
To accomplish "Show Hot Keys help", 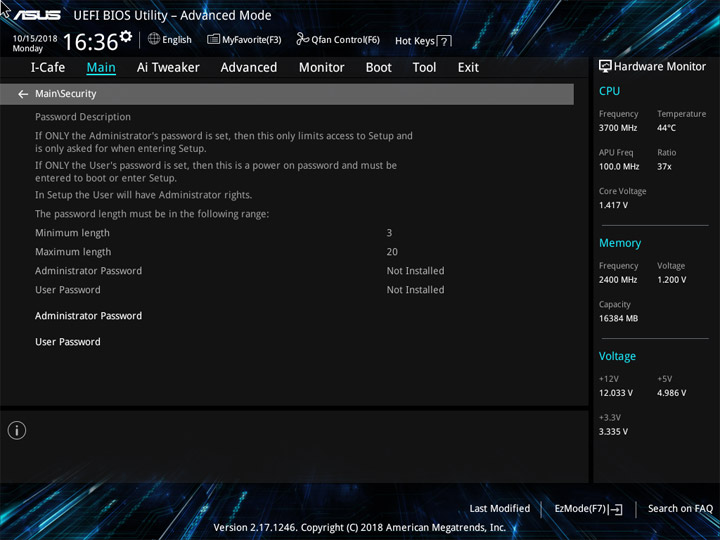I will pos(415,41).
